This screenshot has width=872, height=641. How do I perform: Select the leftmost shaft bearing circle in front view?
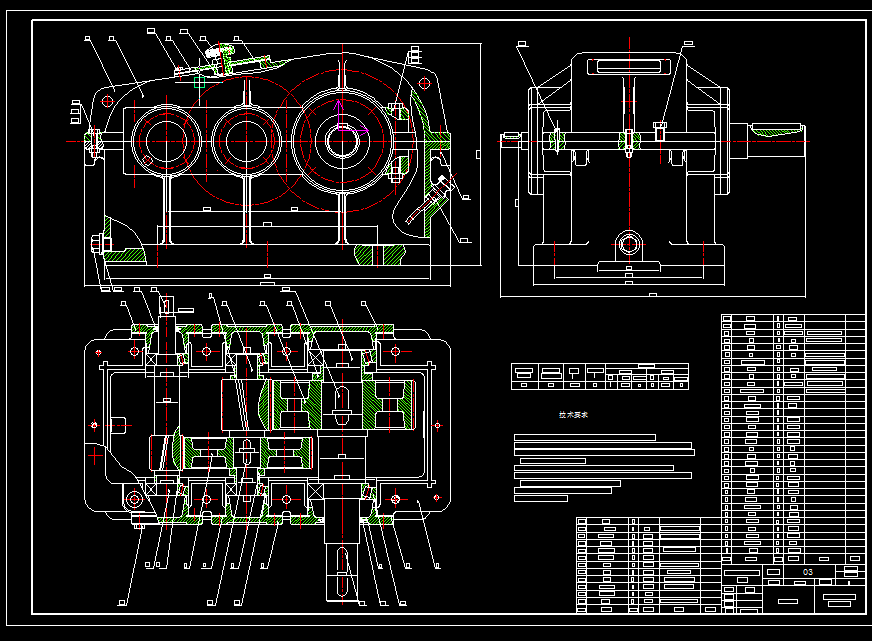[166, 141]
